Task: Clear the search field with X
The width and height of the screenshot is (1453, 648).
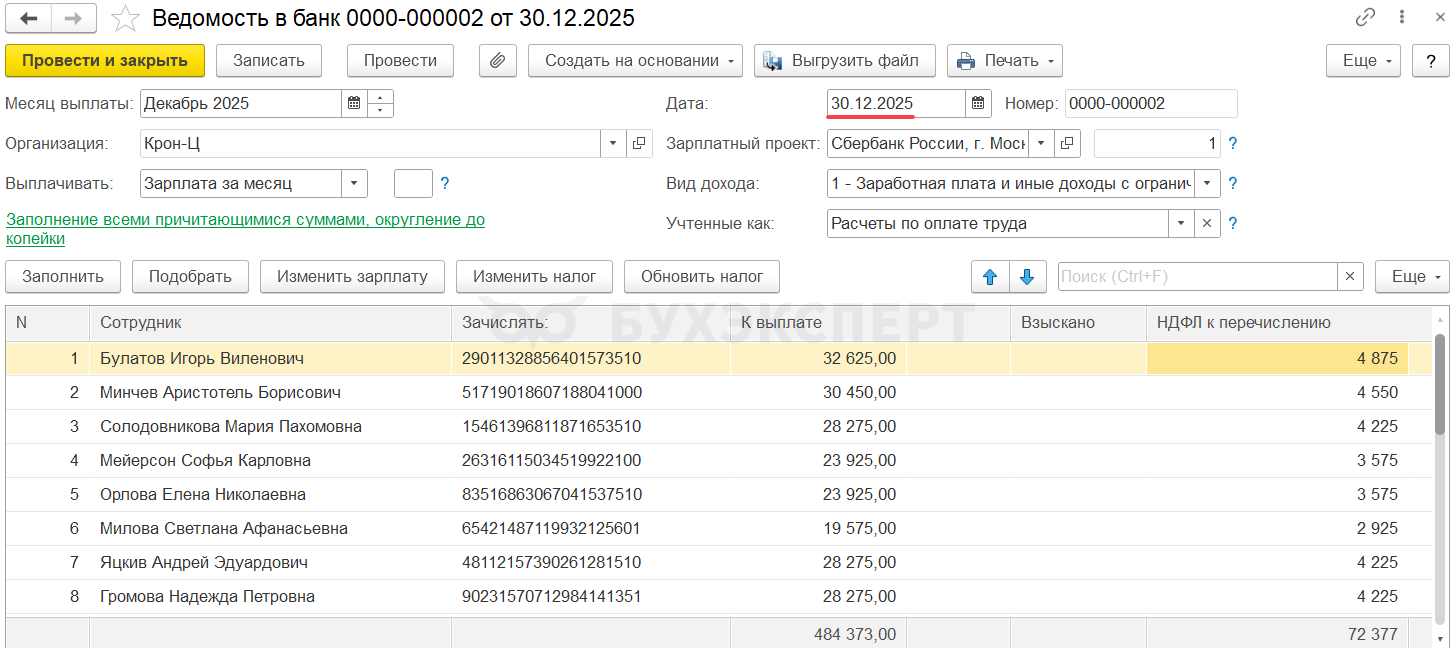Action: click(x=1350, y=276)
